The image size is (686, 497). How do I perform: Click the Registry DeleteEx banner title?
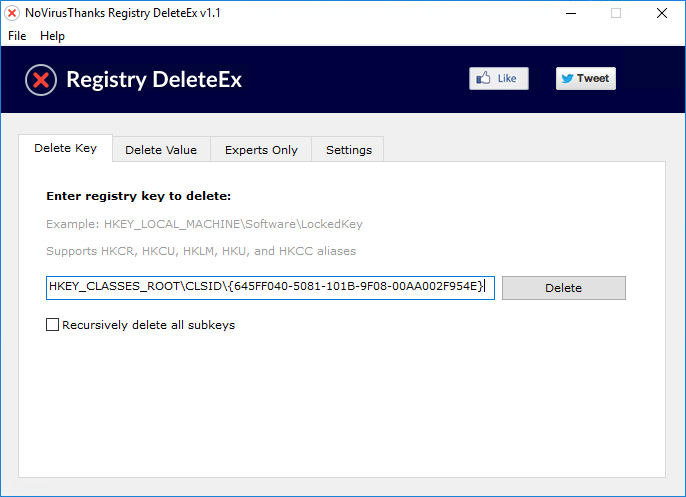coord(154,80)
